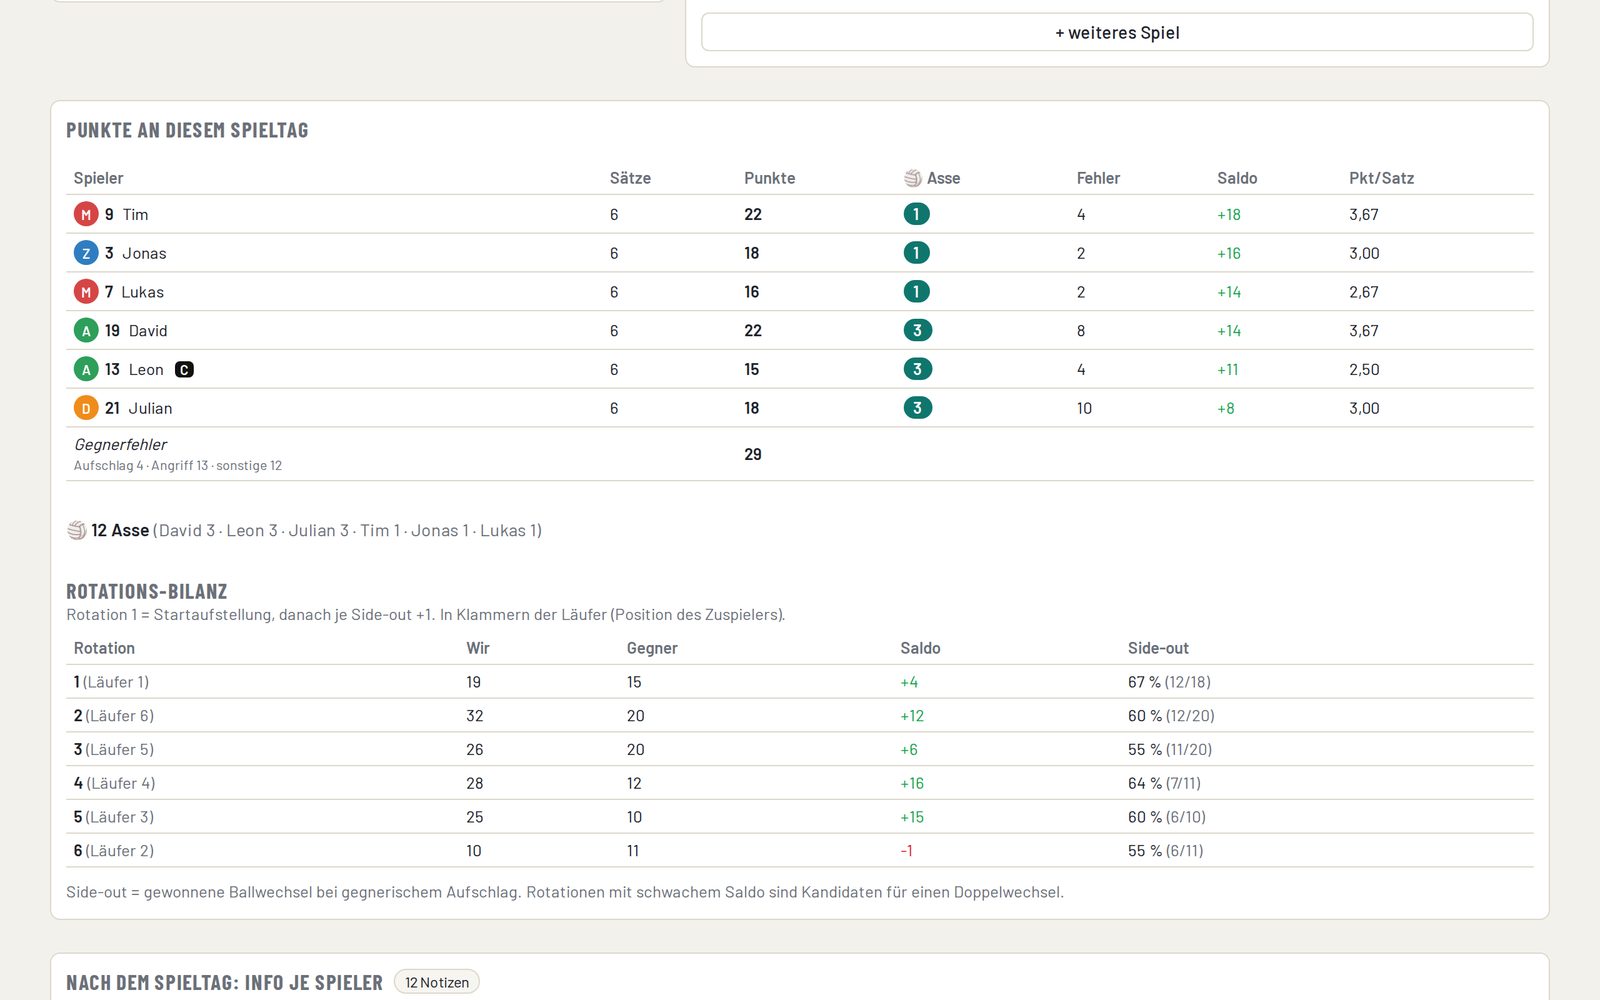Select the row for rotation '6 (Läufer 2)'

799,850
